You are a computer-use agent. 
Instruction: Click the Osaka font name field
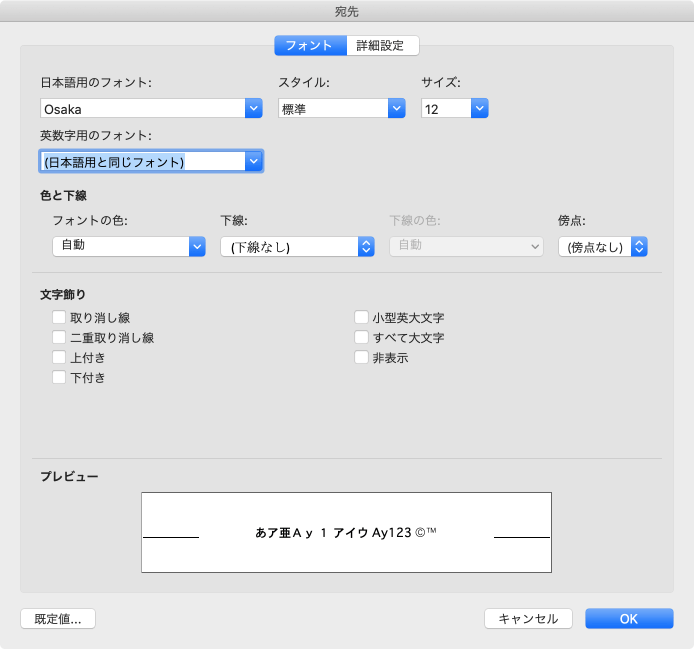tap(140, 109)
